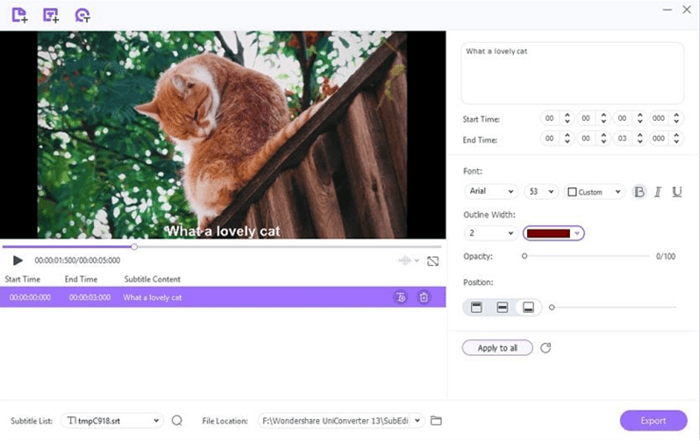Click the new subtitle text icon
700x441 pixels.
(x=50, y=15)
